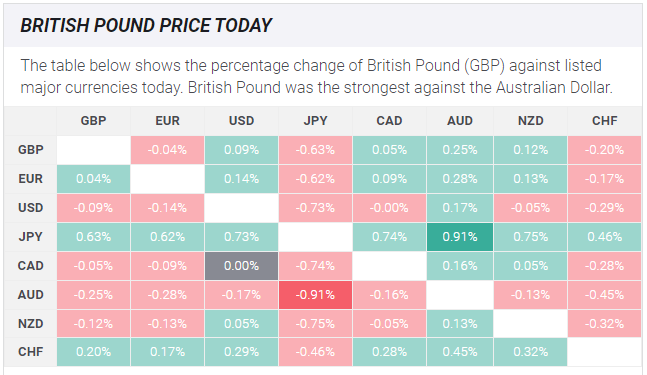Select the USD column header
The height and width of the screenshot is (375, 647).
pyautogui.click(x=241, y=121)
